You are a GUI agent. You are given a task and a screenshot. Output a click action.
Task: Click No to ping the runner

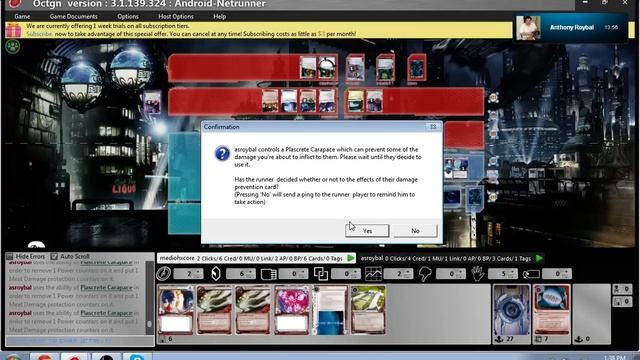[x=415, y=231]
